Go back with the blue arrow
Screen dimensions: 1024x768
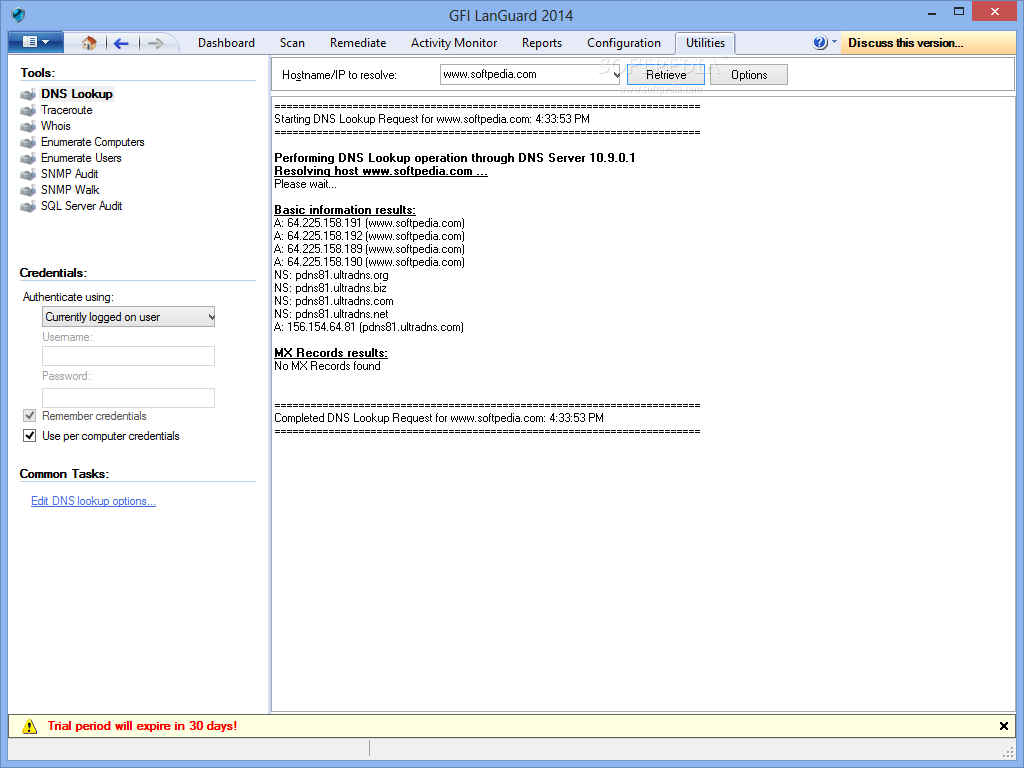tap(121, 44)
